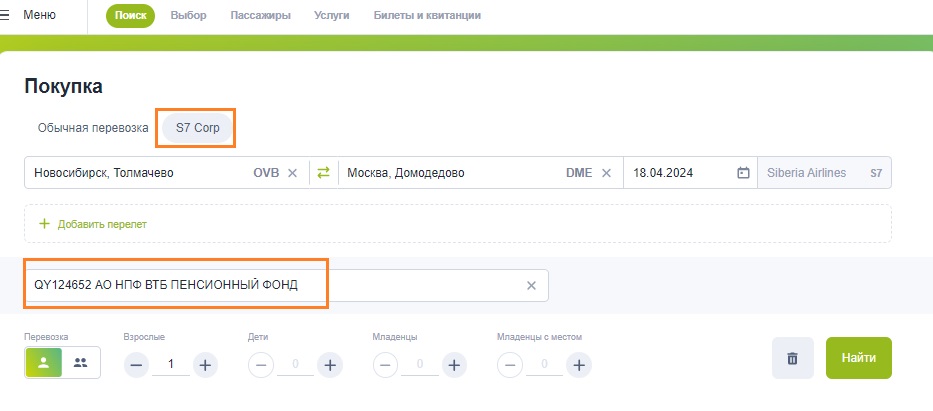Switch to the Выбор tab
933x411 pixels.
coord(189,15)
